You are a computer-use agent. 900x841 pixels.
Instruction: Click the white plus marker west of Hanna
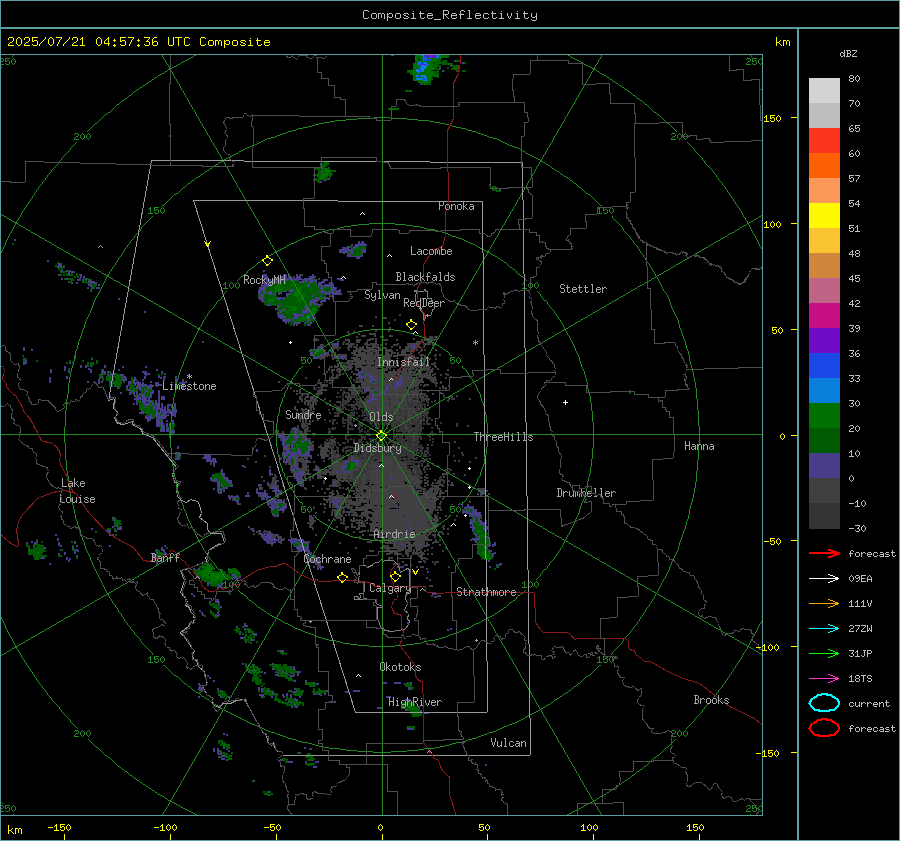[565, 402]
